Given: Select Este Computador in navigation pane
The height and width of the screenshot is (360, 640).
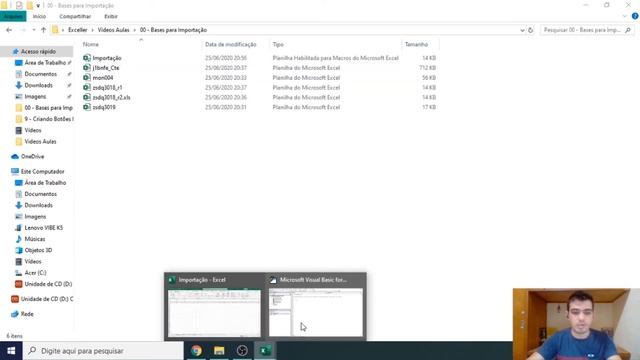Looking at the screenshot, I should pyautogui.click(x=42, y=171).
